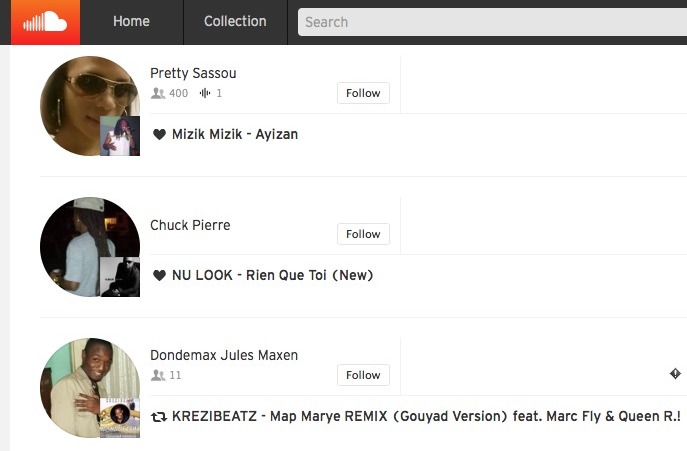Follow Pretty Sassou

(x=363, y=93)
